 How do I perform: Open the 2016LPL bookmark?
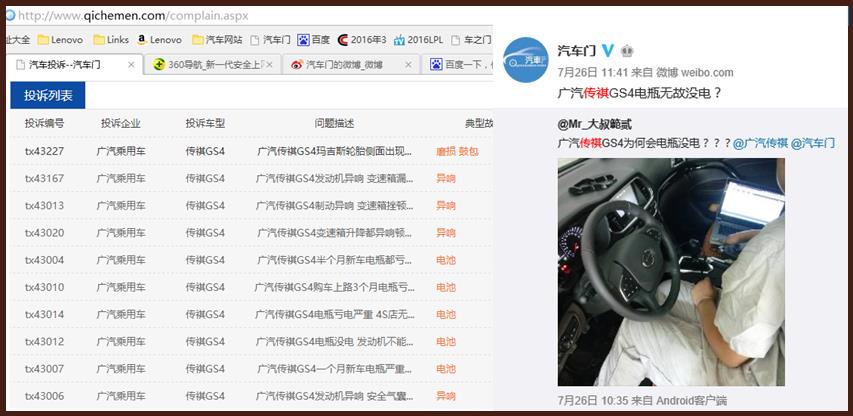pos(418,40)
